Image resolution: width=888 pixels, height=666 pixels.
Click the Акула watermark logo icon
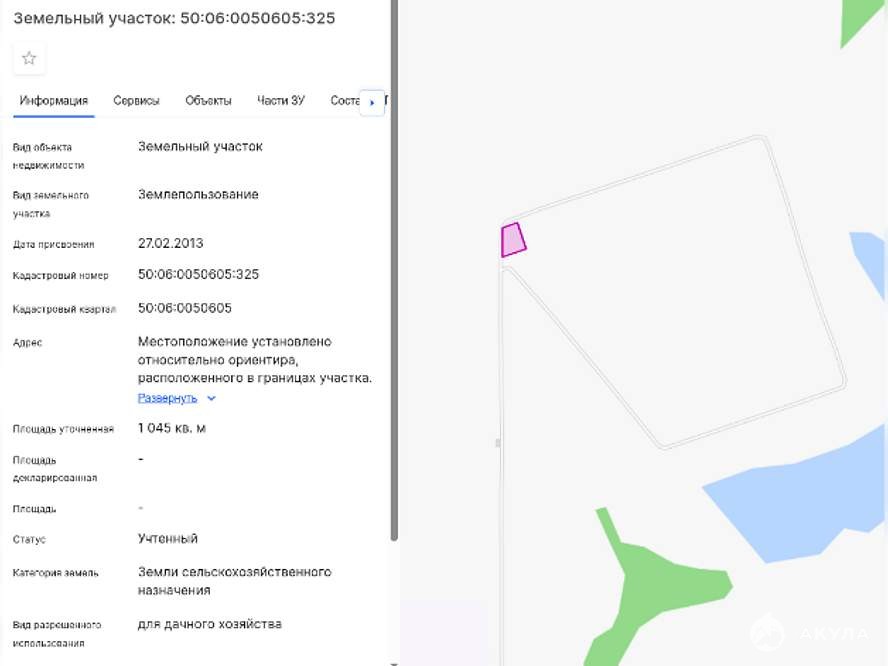(768, 633)
